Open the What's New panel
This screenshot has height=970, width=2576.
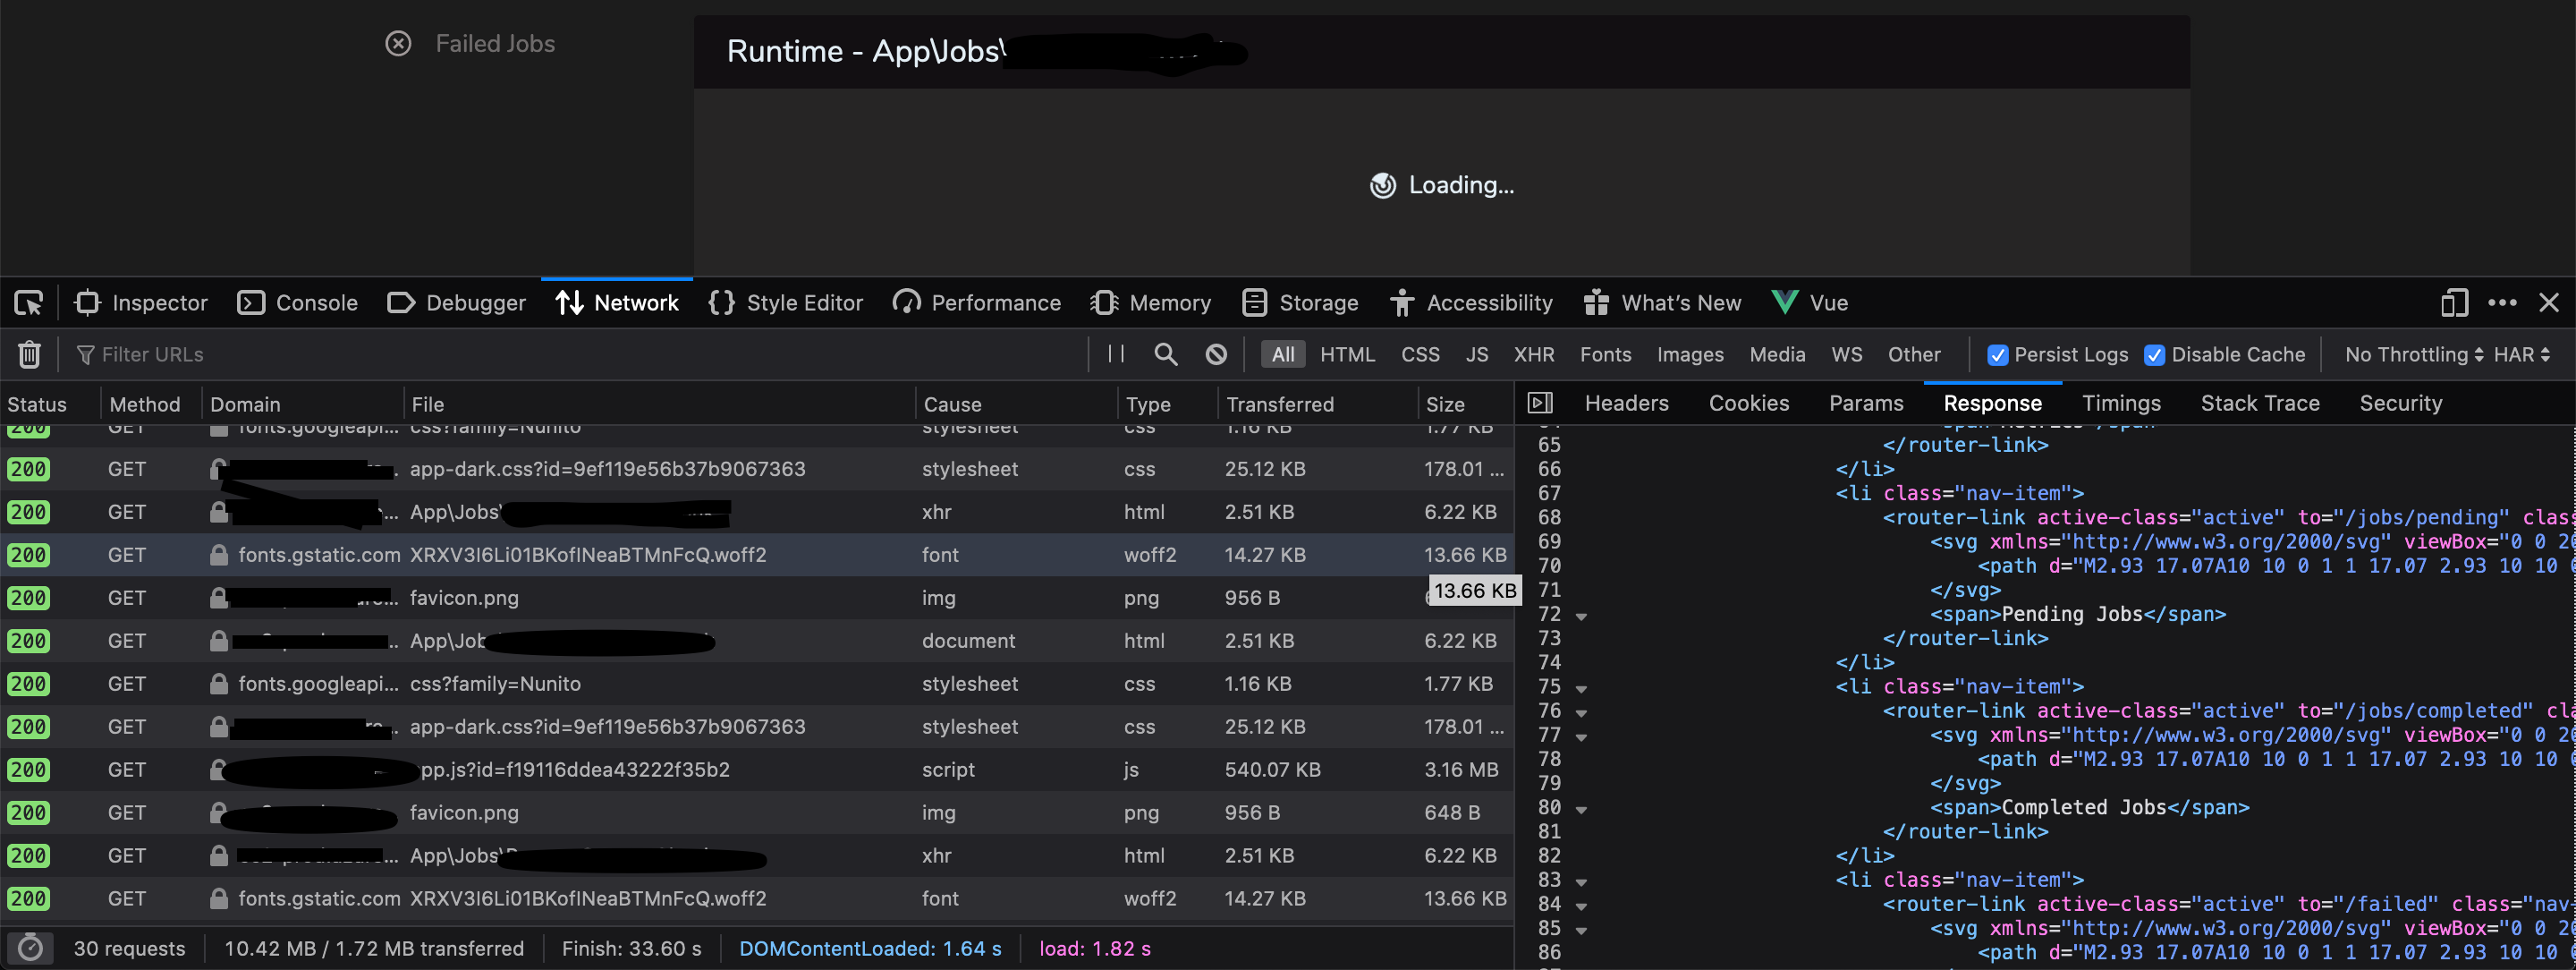[x=1662, y=303]
